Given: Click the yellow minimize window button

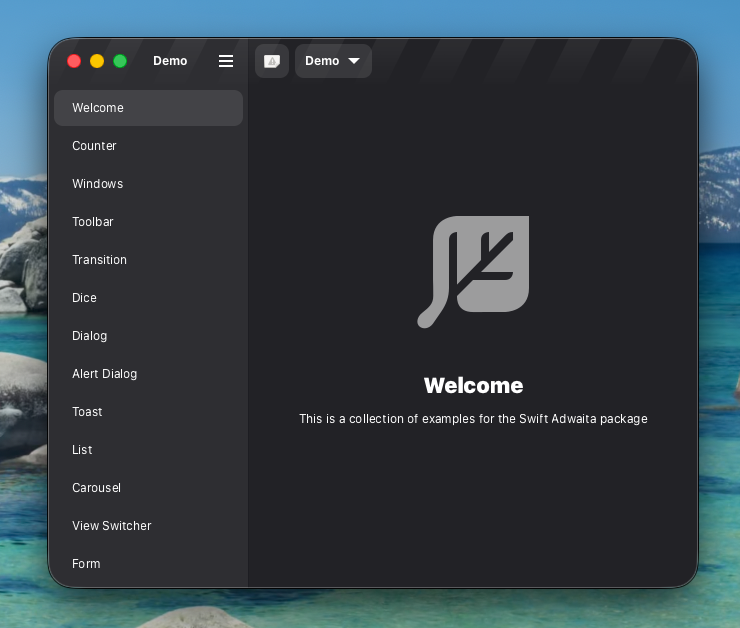Looking at the screenshot, I should (x=97, y=61).
